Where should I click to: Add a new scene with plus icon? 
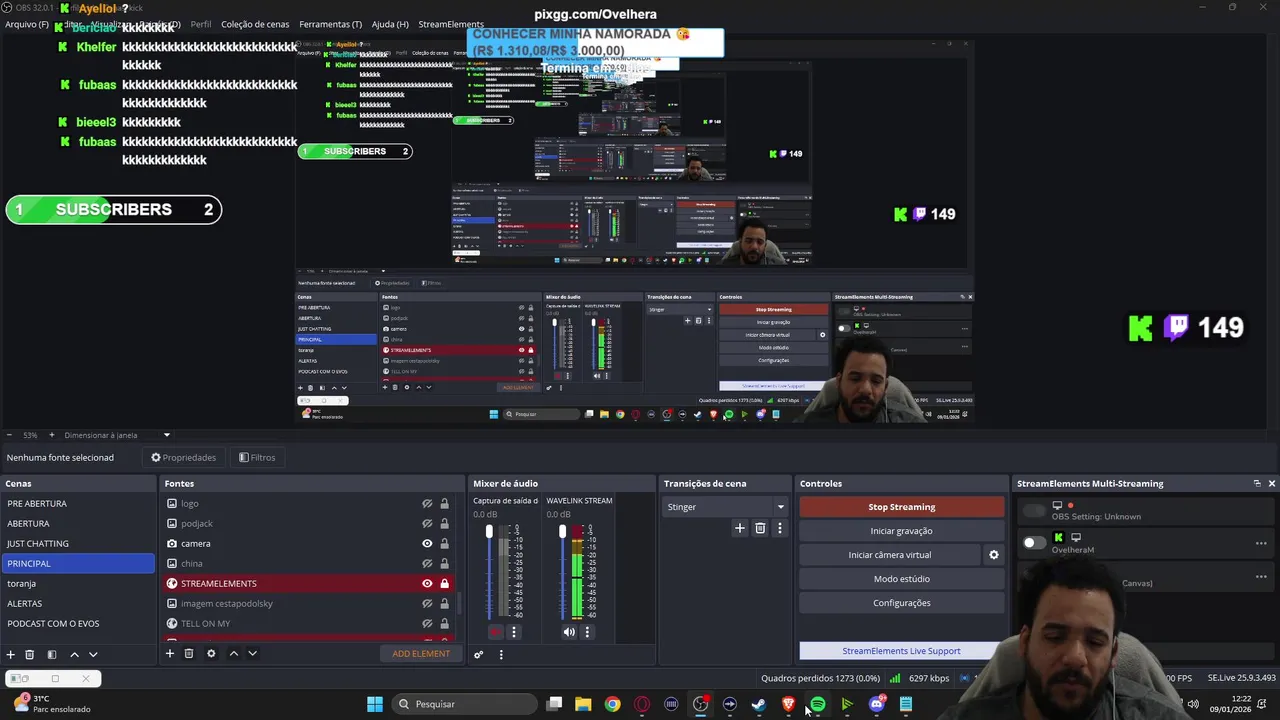11,654
